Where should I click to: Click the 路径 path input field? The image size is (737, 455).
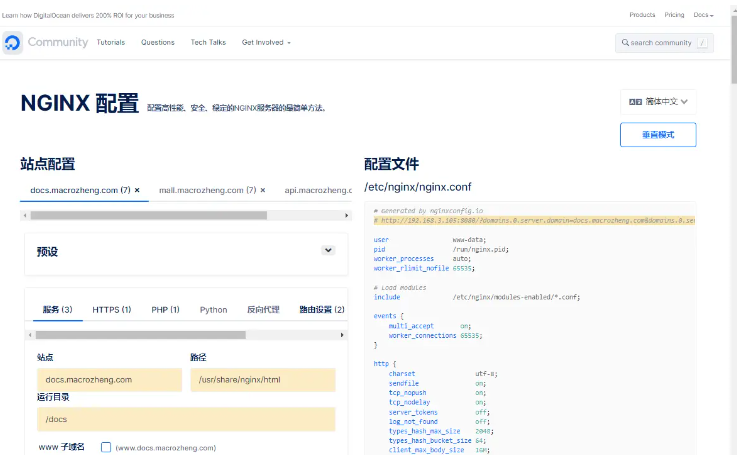pos(263,380)
